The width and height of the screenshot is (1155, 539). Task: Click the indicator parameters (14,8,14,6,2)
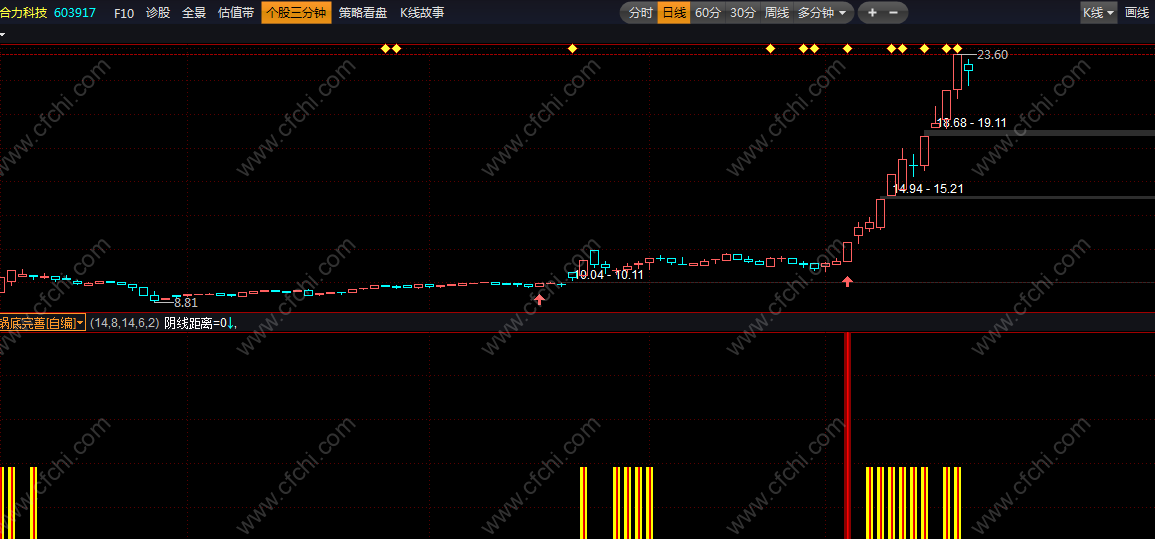coord(124,323)
